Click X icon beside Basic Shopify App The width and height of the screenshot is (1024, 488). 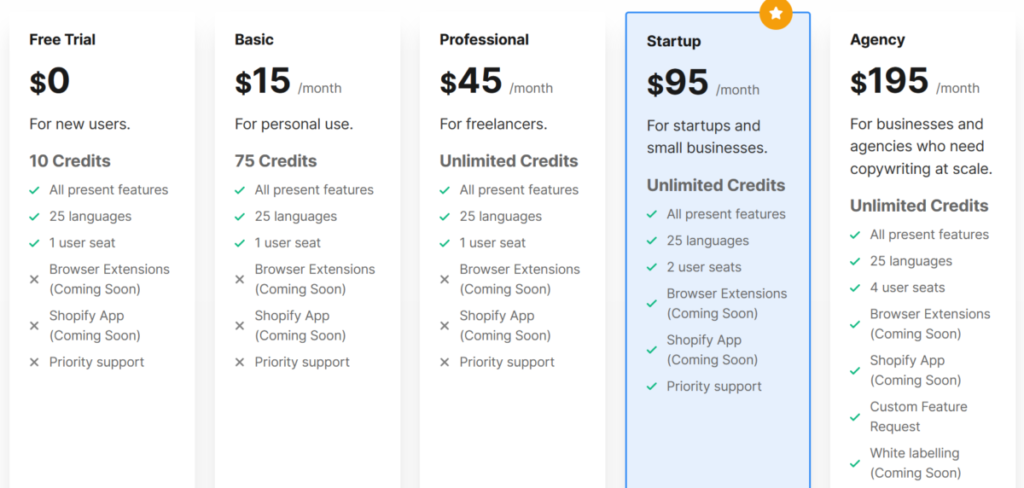click(x=240, y=326)
